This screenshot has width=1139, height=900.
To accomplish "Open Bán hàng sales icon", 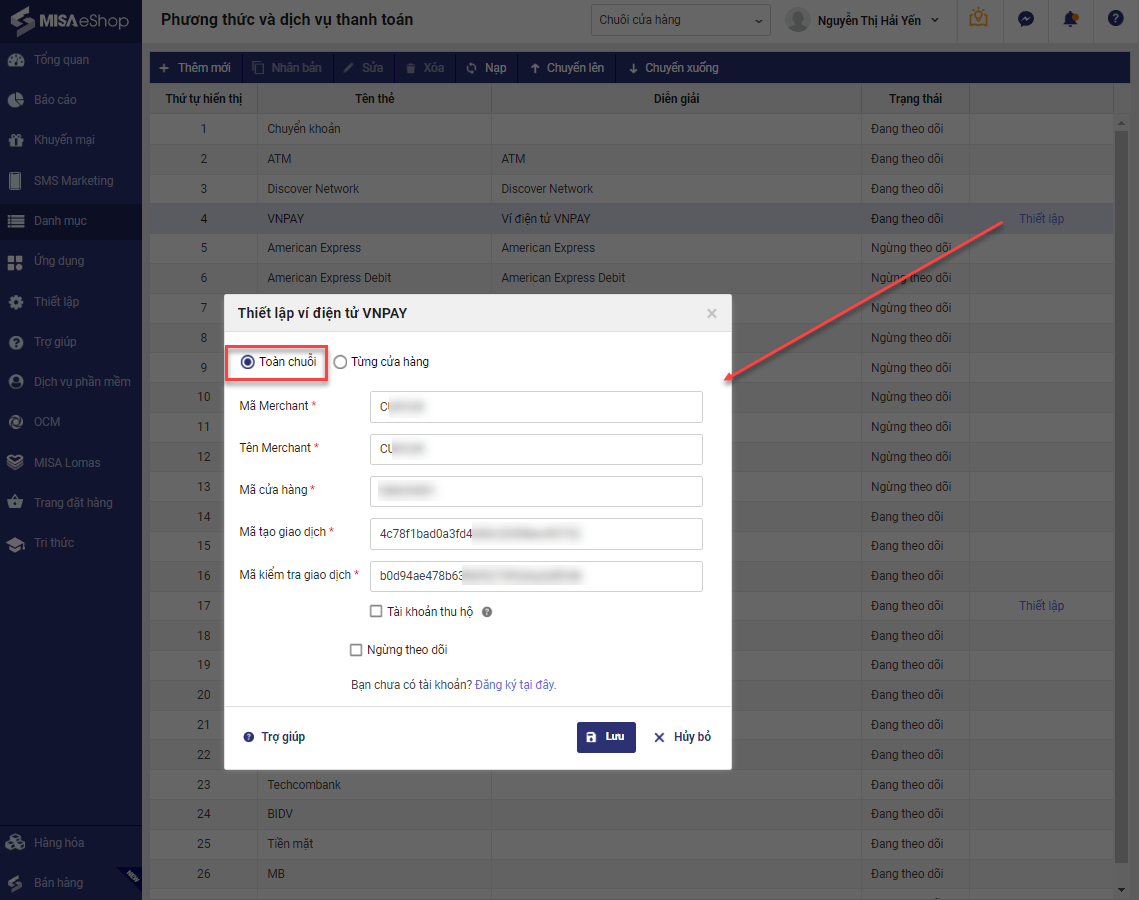I will [x=15, y=883].
